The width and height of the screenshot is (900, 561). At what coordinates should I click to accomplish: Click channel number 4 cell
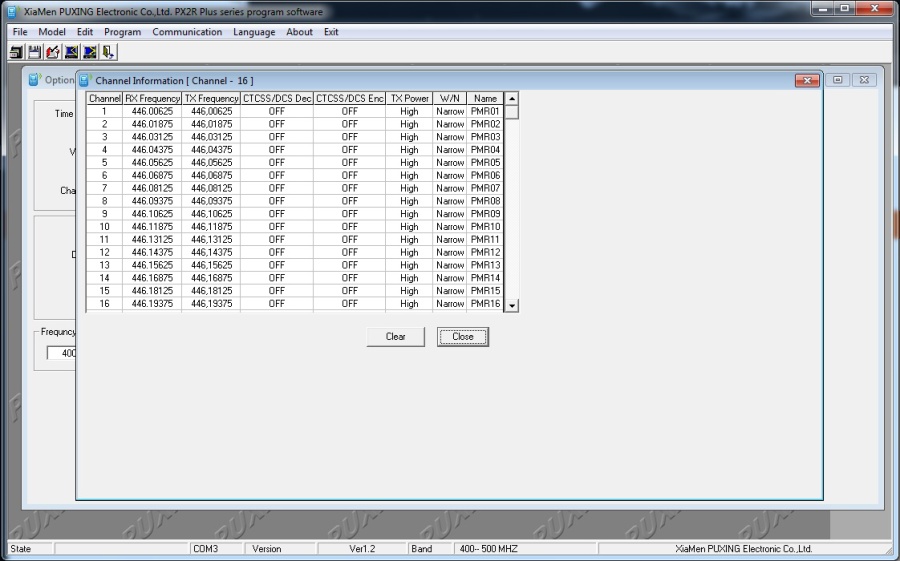[x=104, y=150]
